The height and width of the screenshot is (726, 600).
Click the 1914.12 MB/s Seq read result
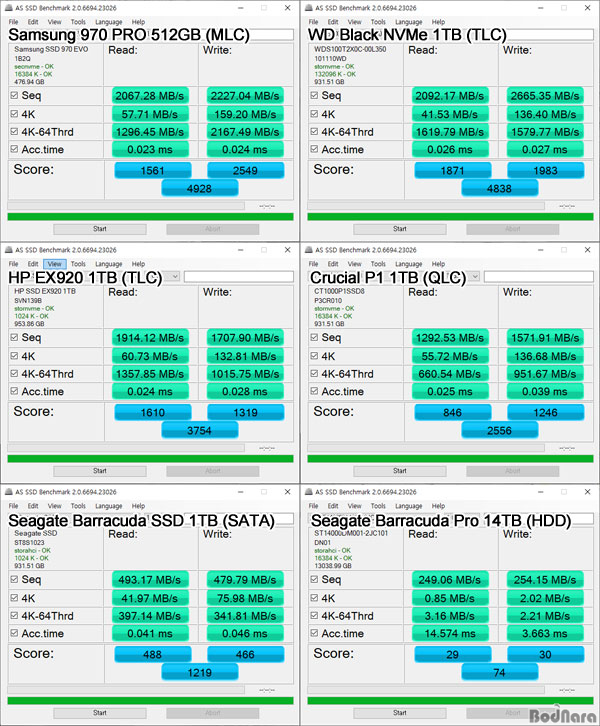pos(150,338)
